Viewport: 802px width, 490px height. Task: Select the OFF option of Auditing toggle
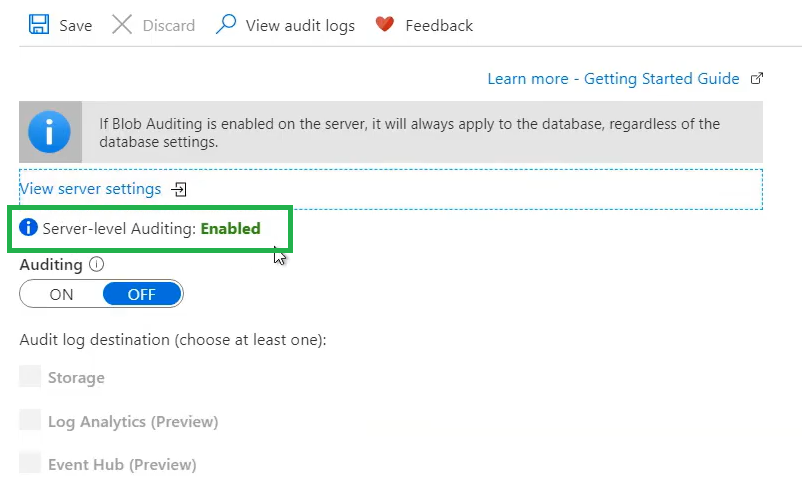pos(142,294)
